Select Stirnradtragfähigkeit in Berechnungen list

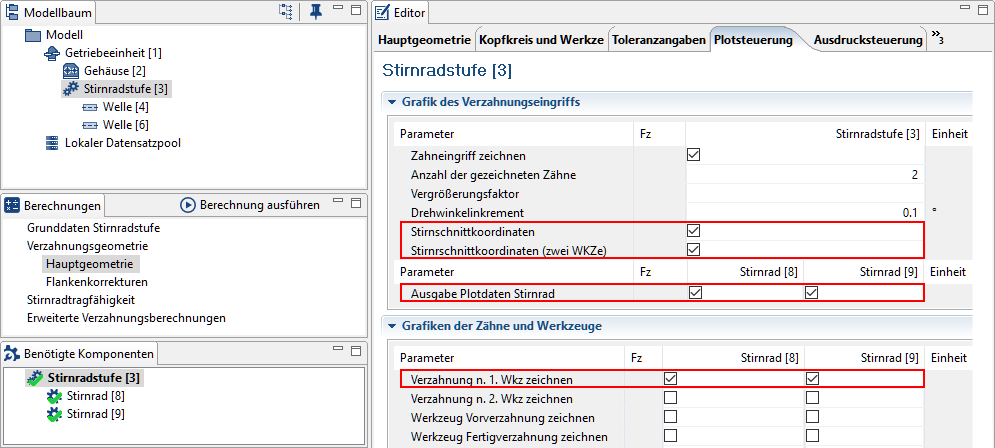81,300
